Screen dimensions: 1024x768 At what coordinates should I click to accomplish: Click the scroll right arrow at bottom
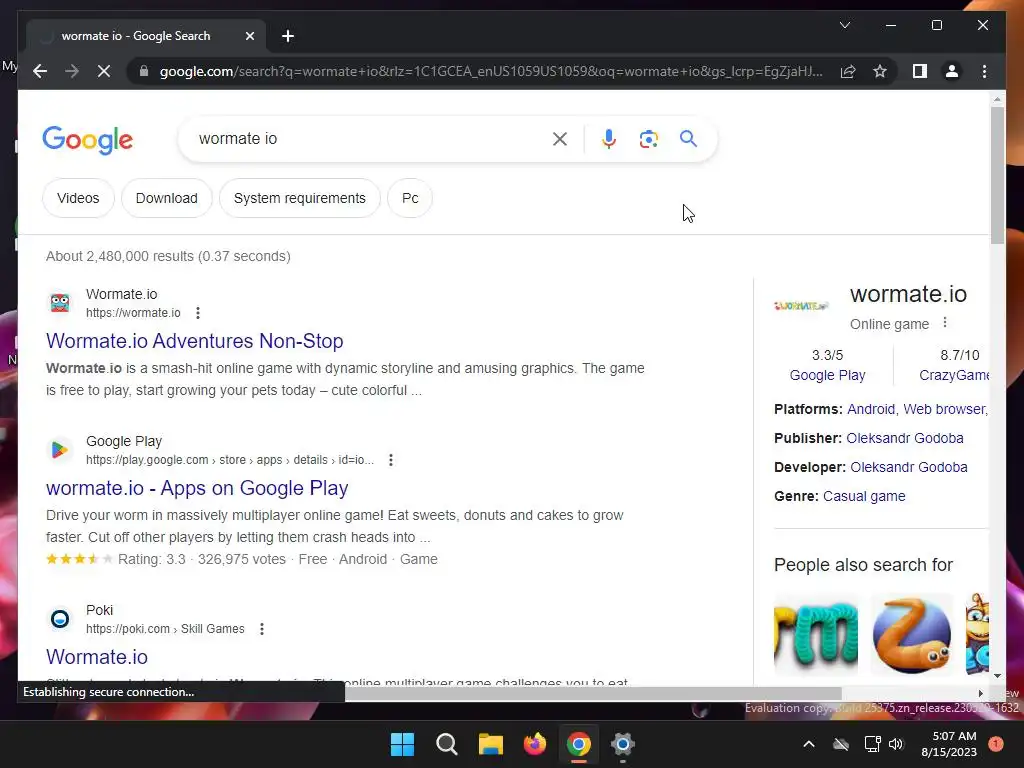point(980,694)
